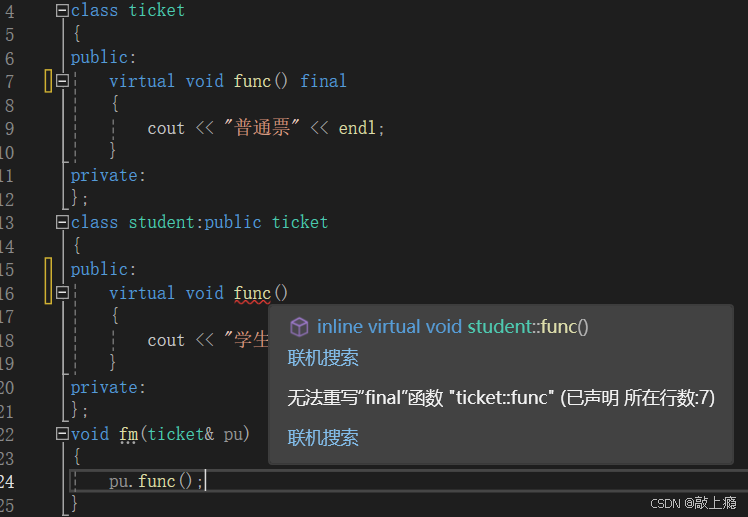Select line number 9 in the gutter
Screen dimensions: 748x517
click(x=10, y=128)
